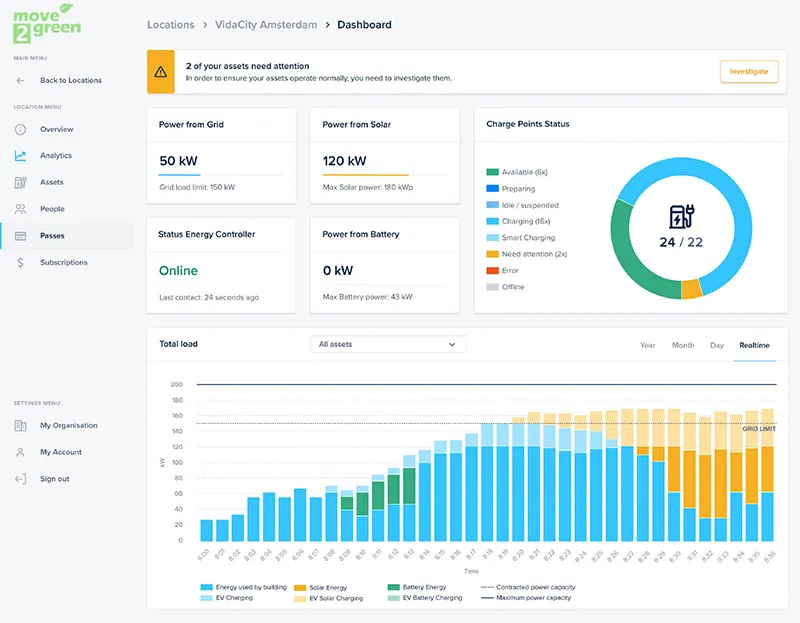Expand the All assets chevron arrow
Screen dimensions: 800x623
coord(452,344)
